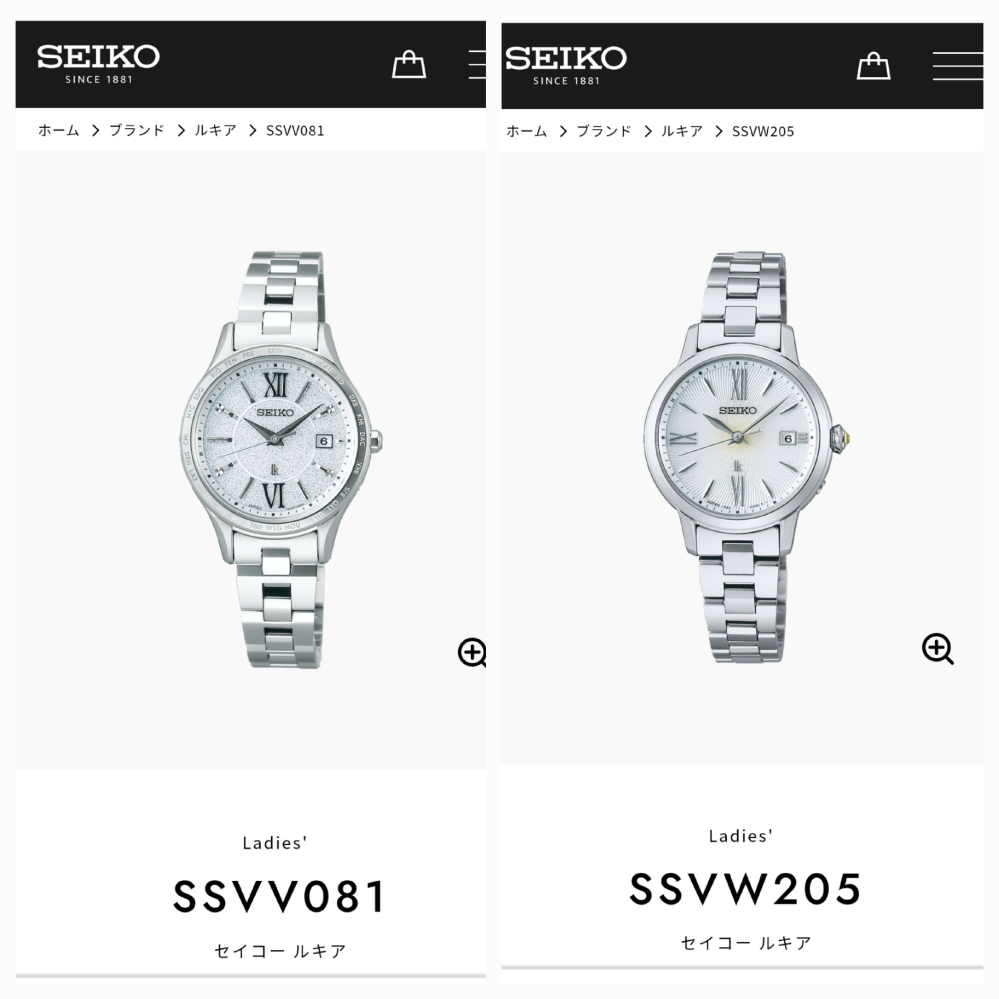Open the shopping bag on the SSVW205 page
This screenshot has width=999, height=999.
[x=873, y=66]
